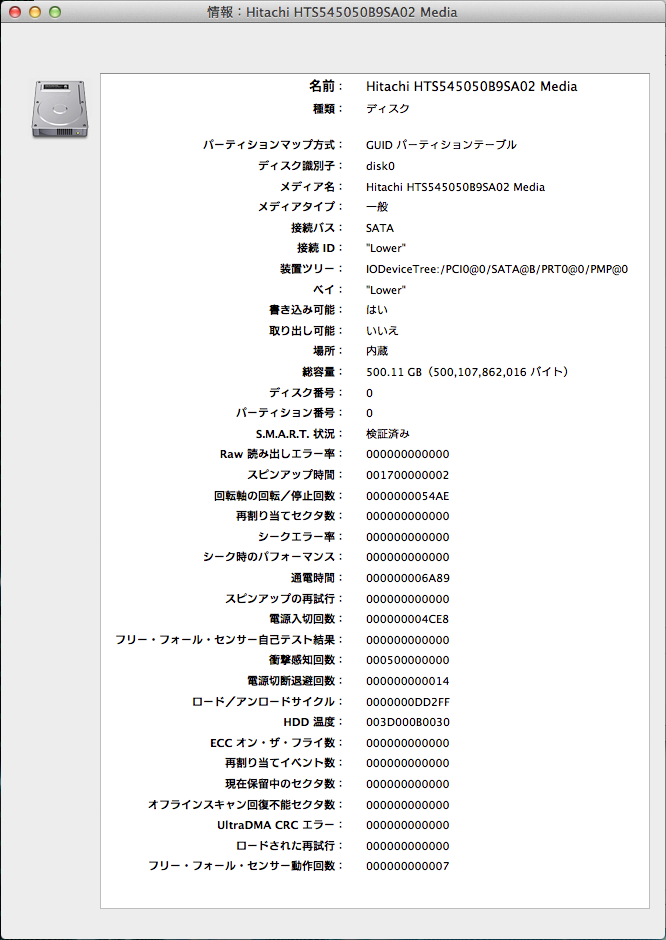Select S.M.A.R.T. status 検証済み
Image resolution: width=666 pixels, height=940 pixels.
(x=388, y=433)
